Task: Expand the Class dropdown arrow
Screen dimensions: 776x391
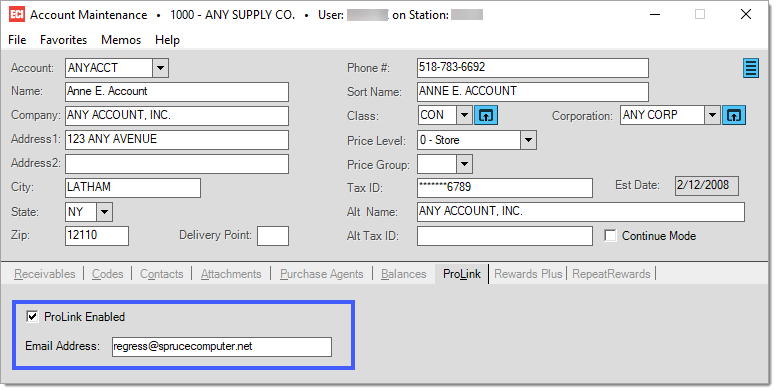Action: click(x=464, y=115)
